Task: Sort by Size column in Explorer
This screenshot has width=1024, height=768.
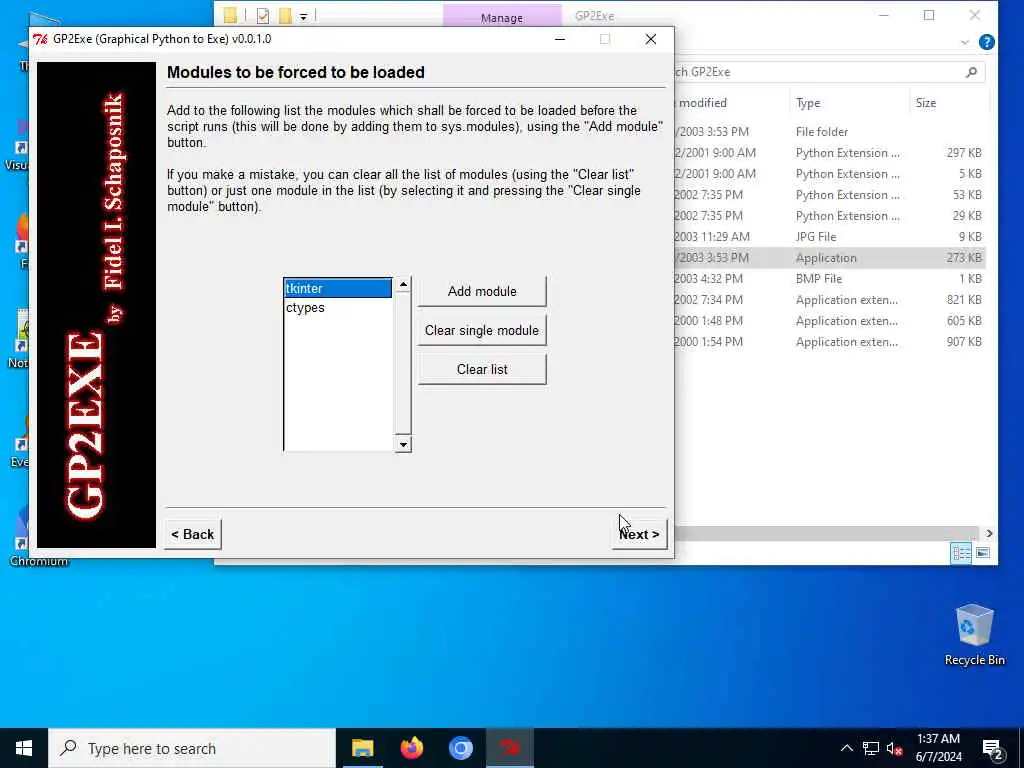Action: tap(948, 103)
